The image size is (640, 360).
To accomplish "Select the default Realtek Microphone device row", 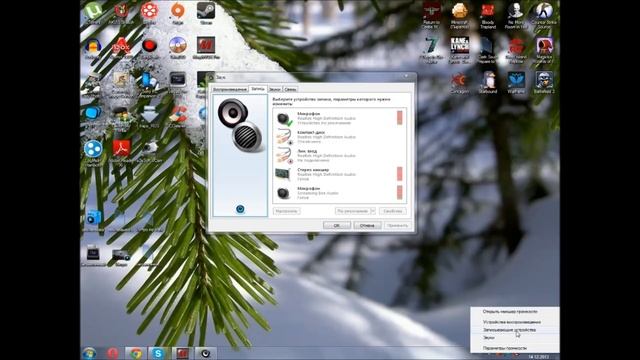I will (x=339, y=118).
